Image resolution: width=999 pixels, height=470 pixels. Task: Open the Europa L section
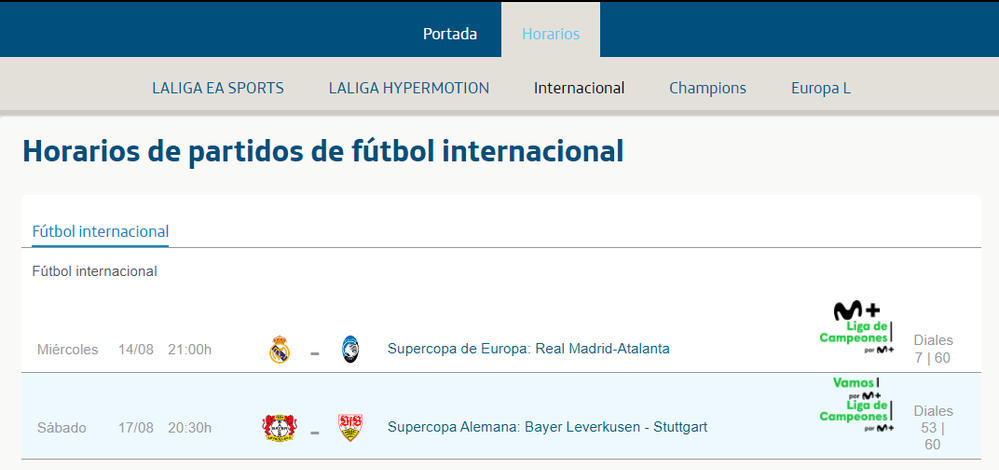[821, 88]
